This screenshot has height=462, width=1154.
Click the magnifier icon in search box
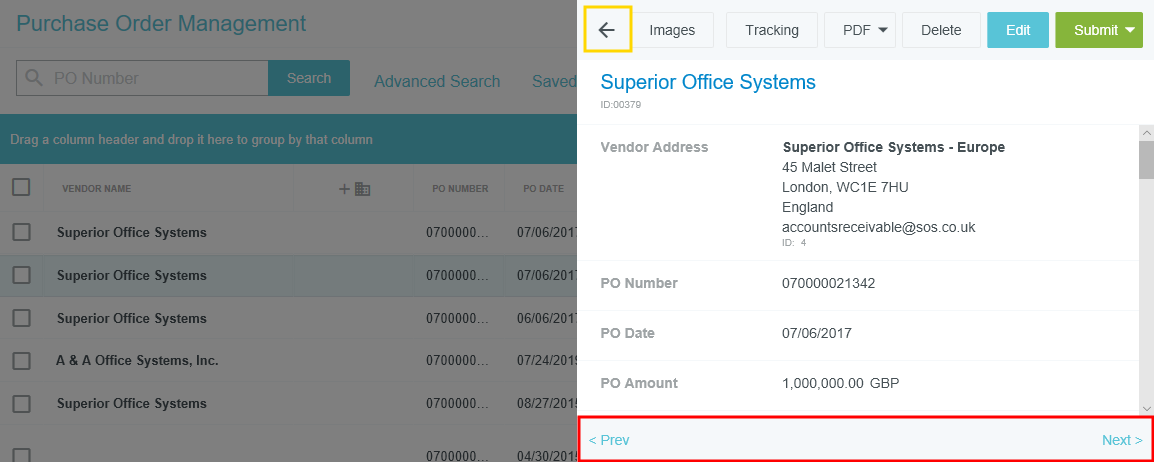[35, 78]
